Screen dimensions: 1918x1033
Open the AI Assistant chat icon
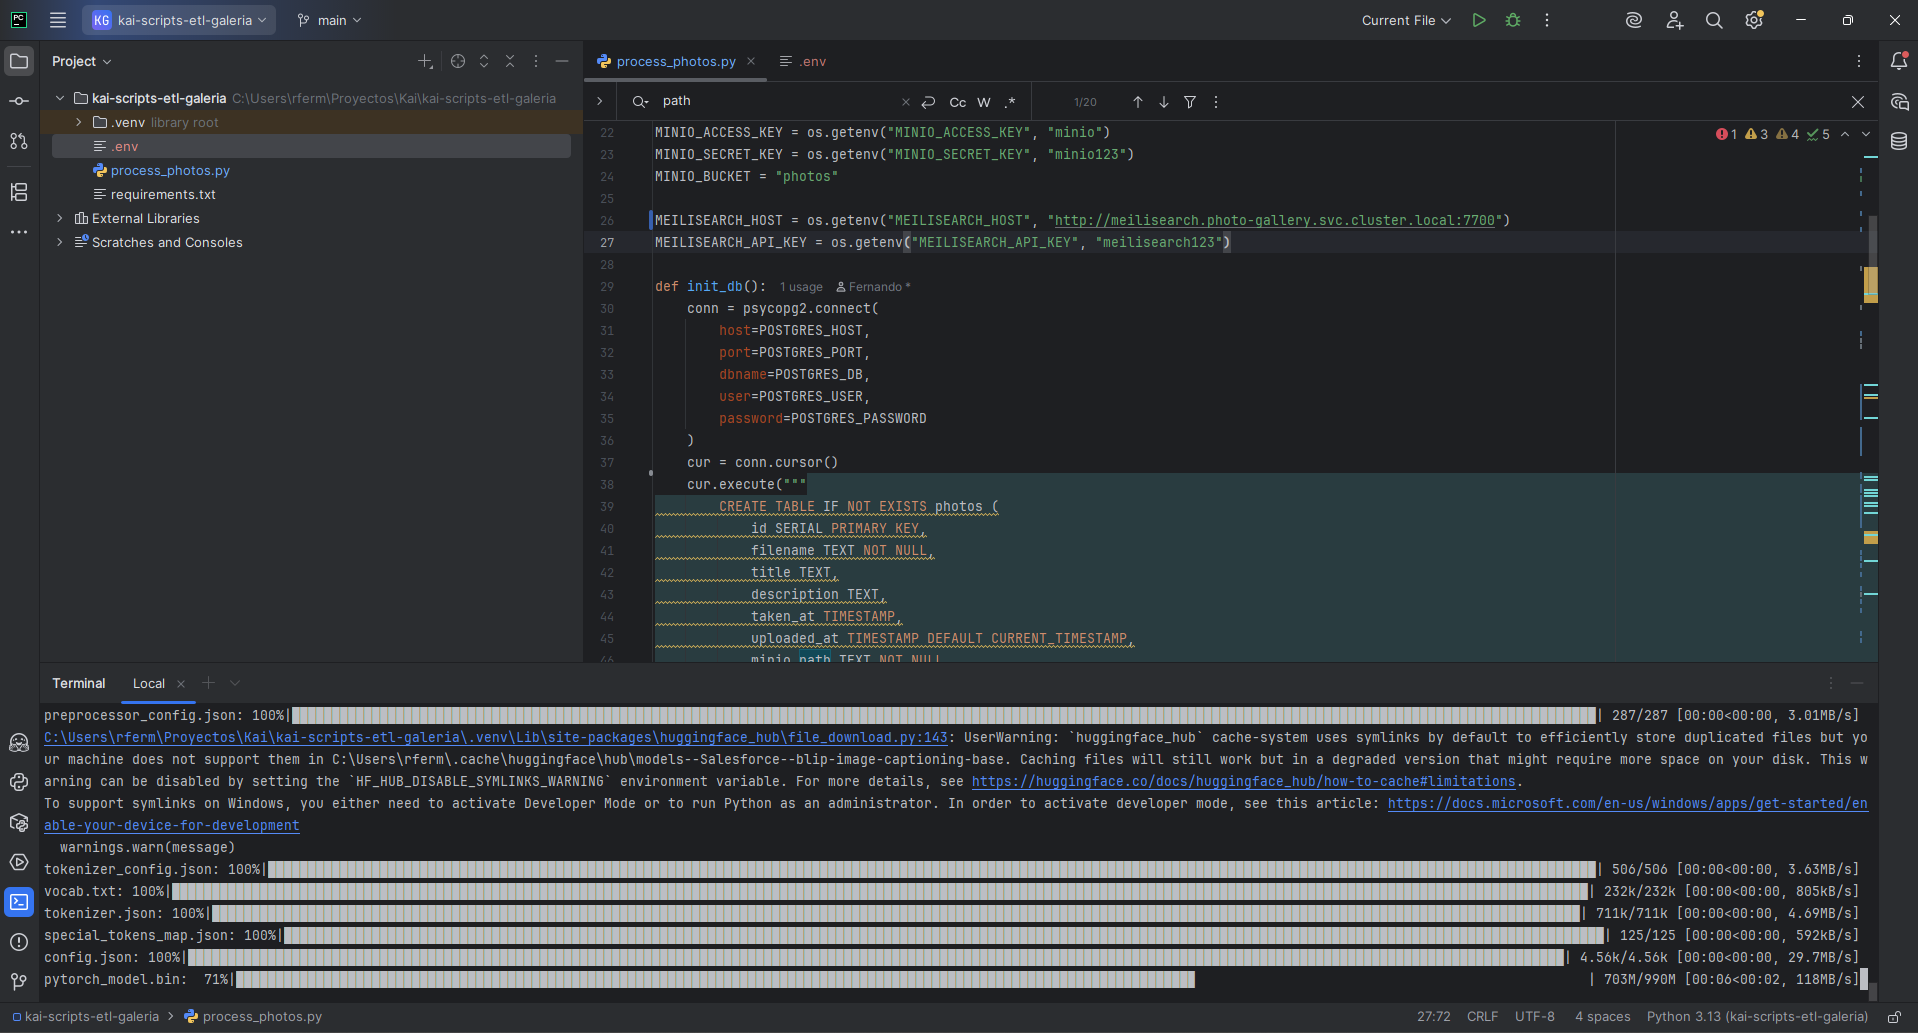click(1899, 102)
